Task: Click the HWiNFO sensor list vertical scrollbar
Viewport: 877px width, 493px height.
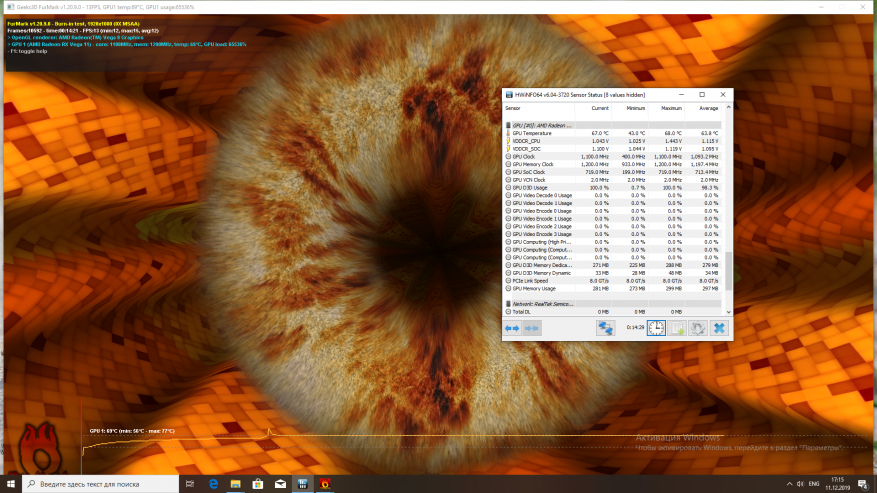Action: click(x=729, y=270)
